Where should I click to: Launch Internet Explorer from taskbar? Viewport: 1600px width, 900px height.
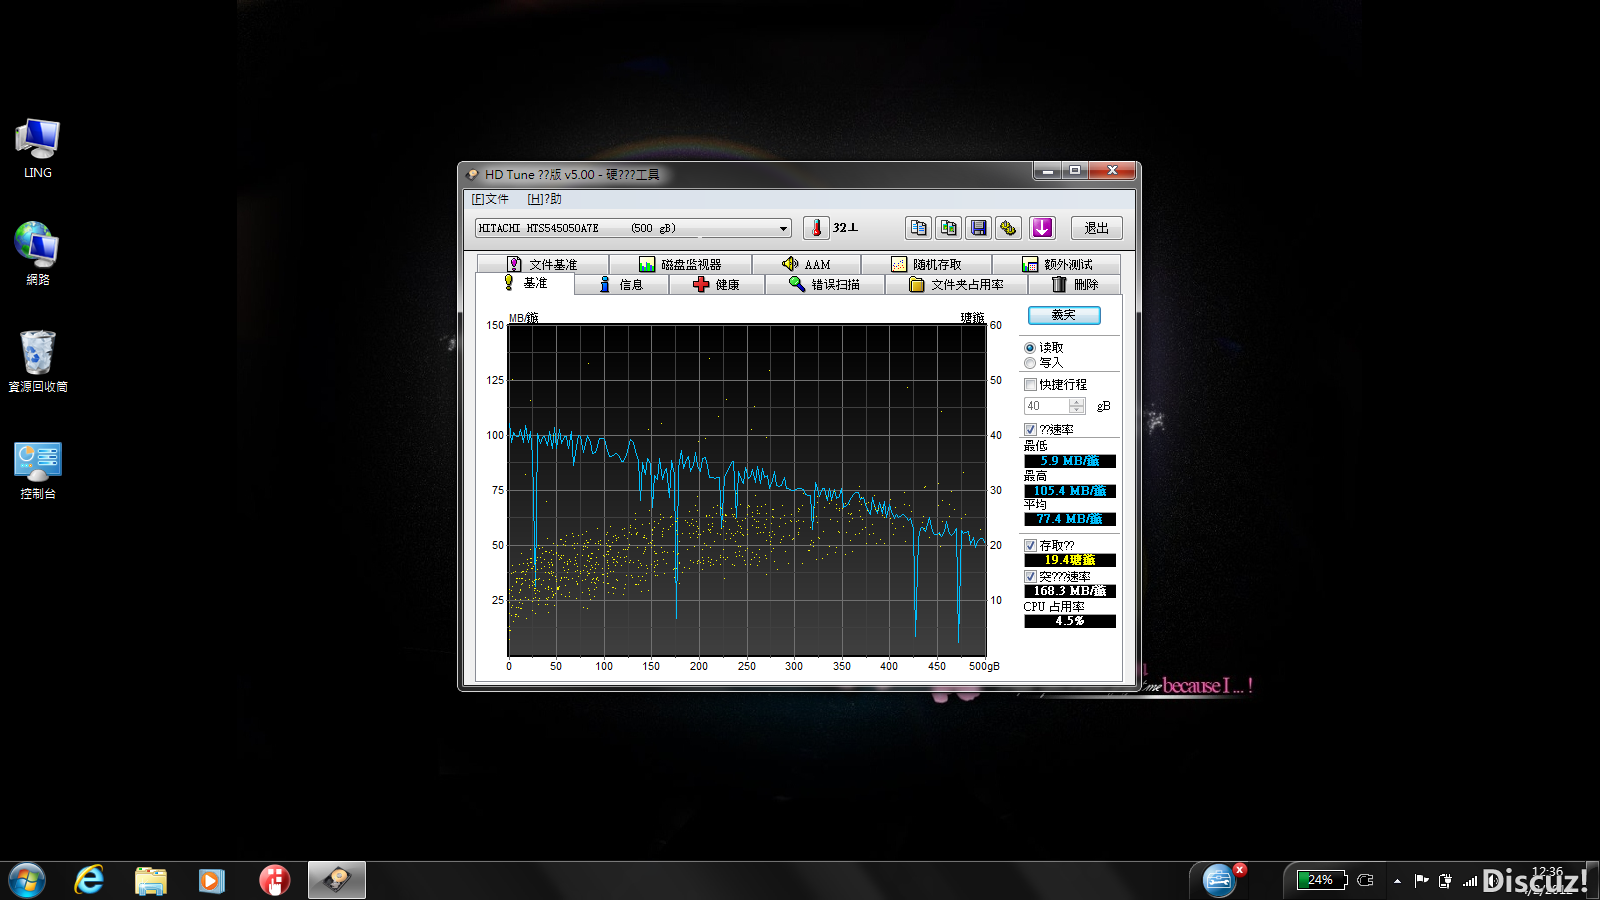coord(89,880)
